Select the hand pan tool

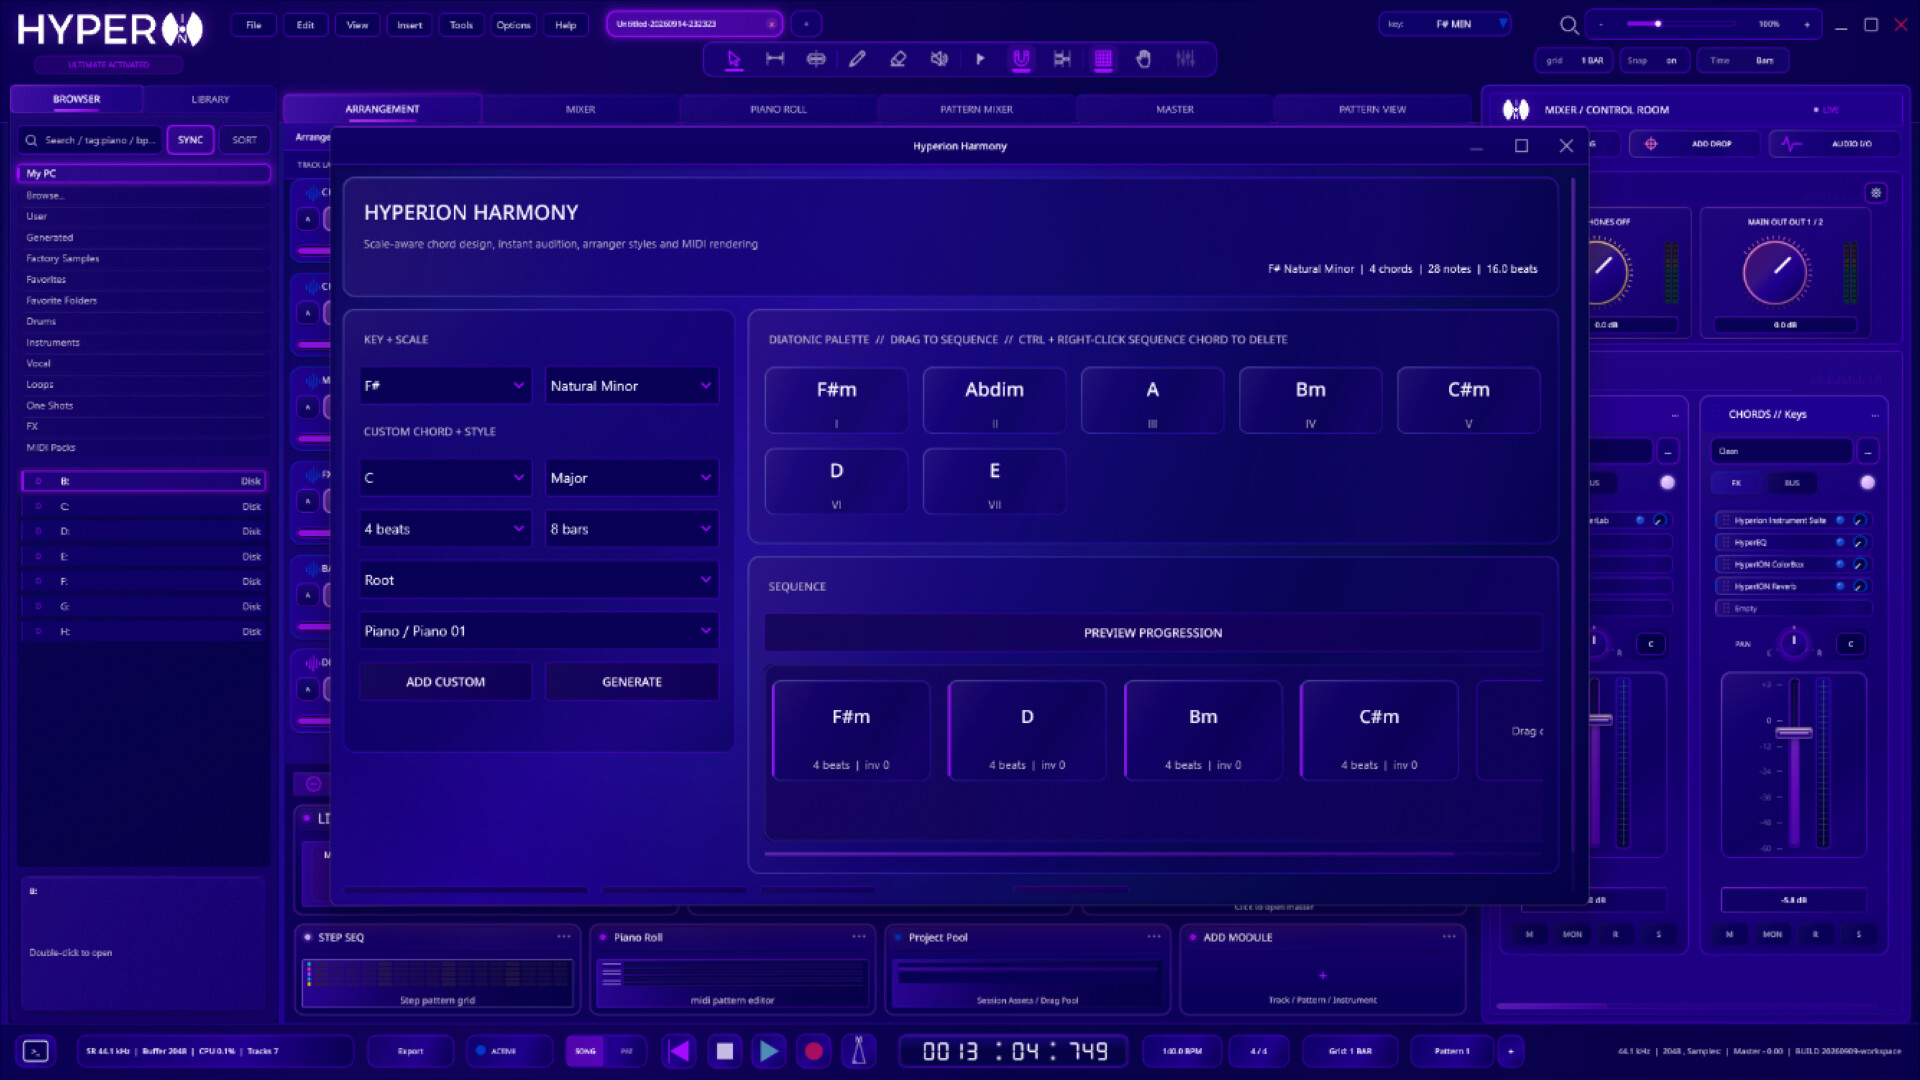click(x=1144, y=59)
